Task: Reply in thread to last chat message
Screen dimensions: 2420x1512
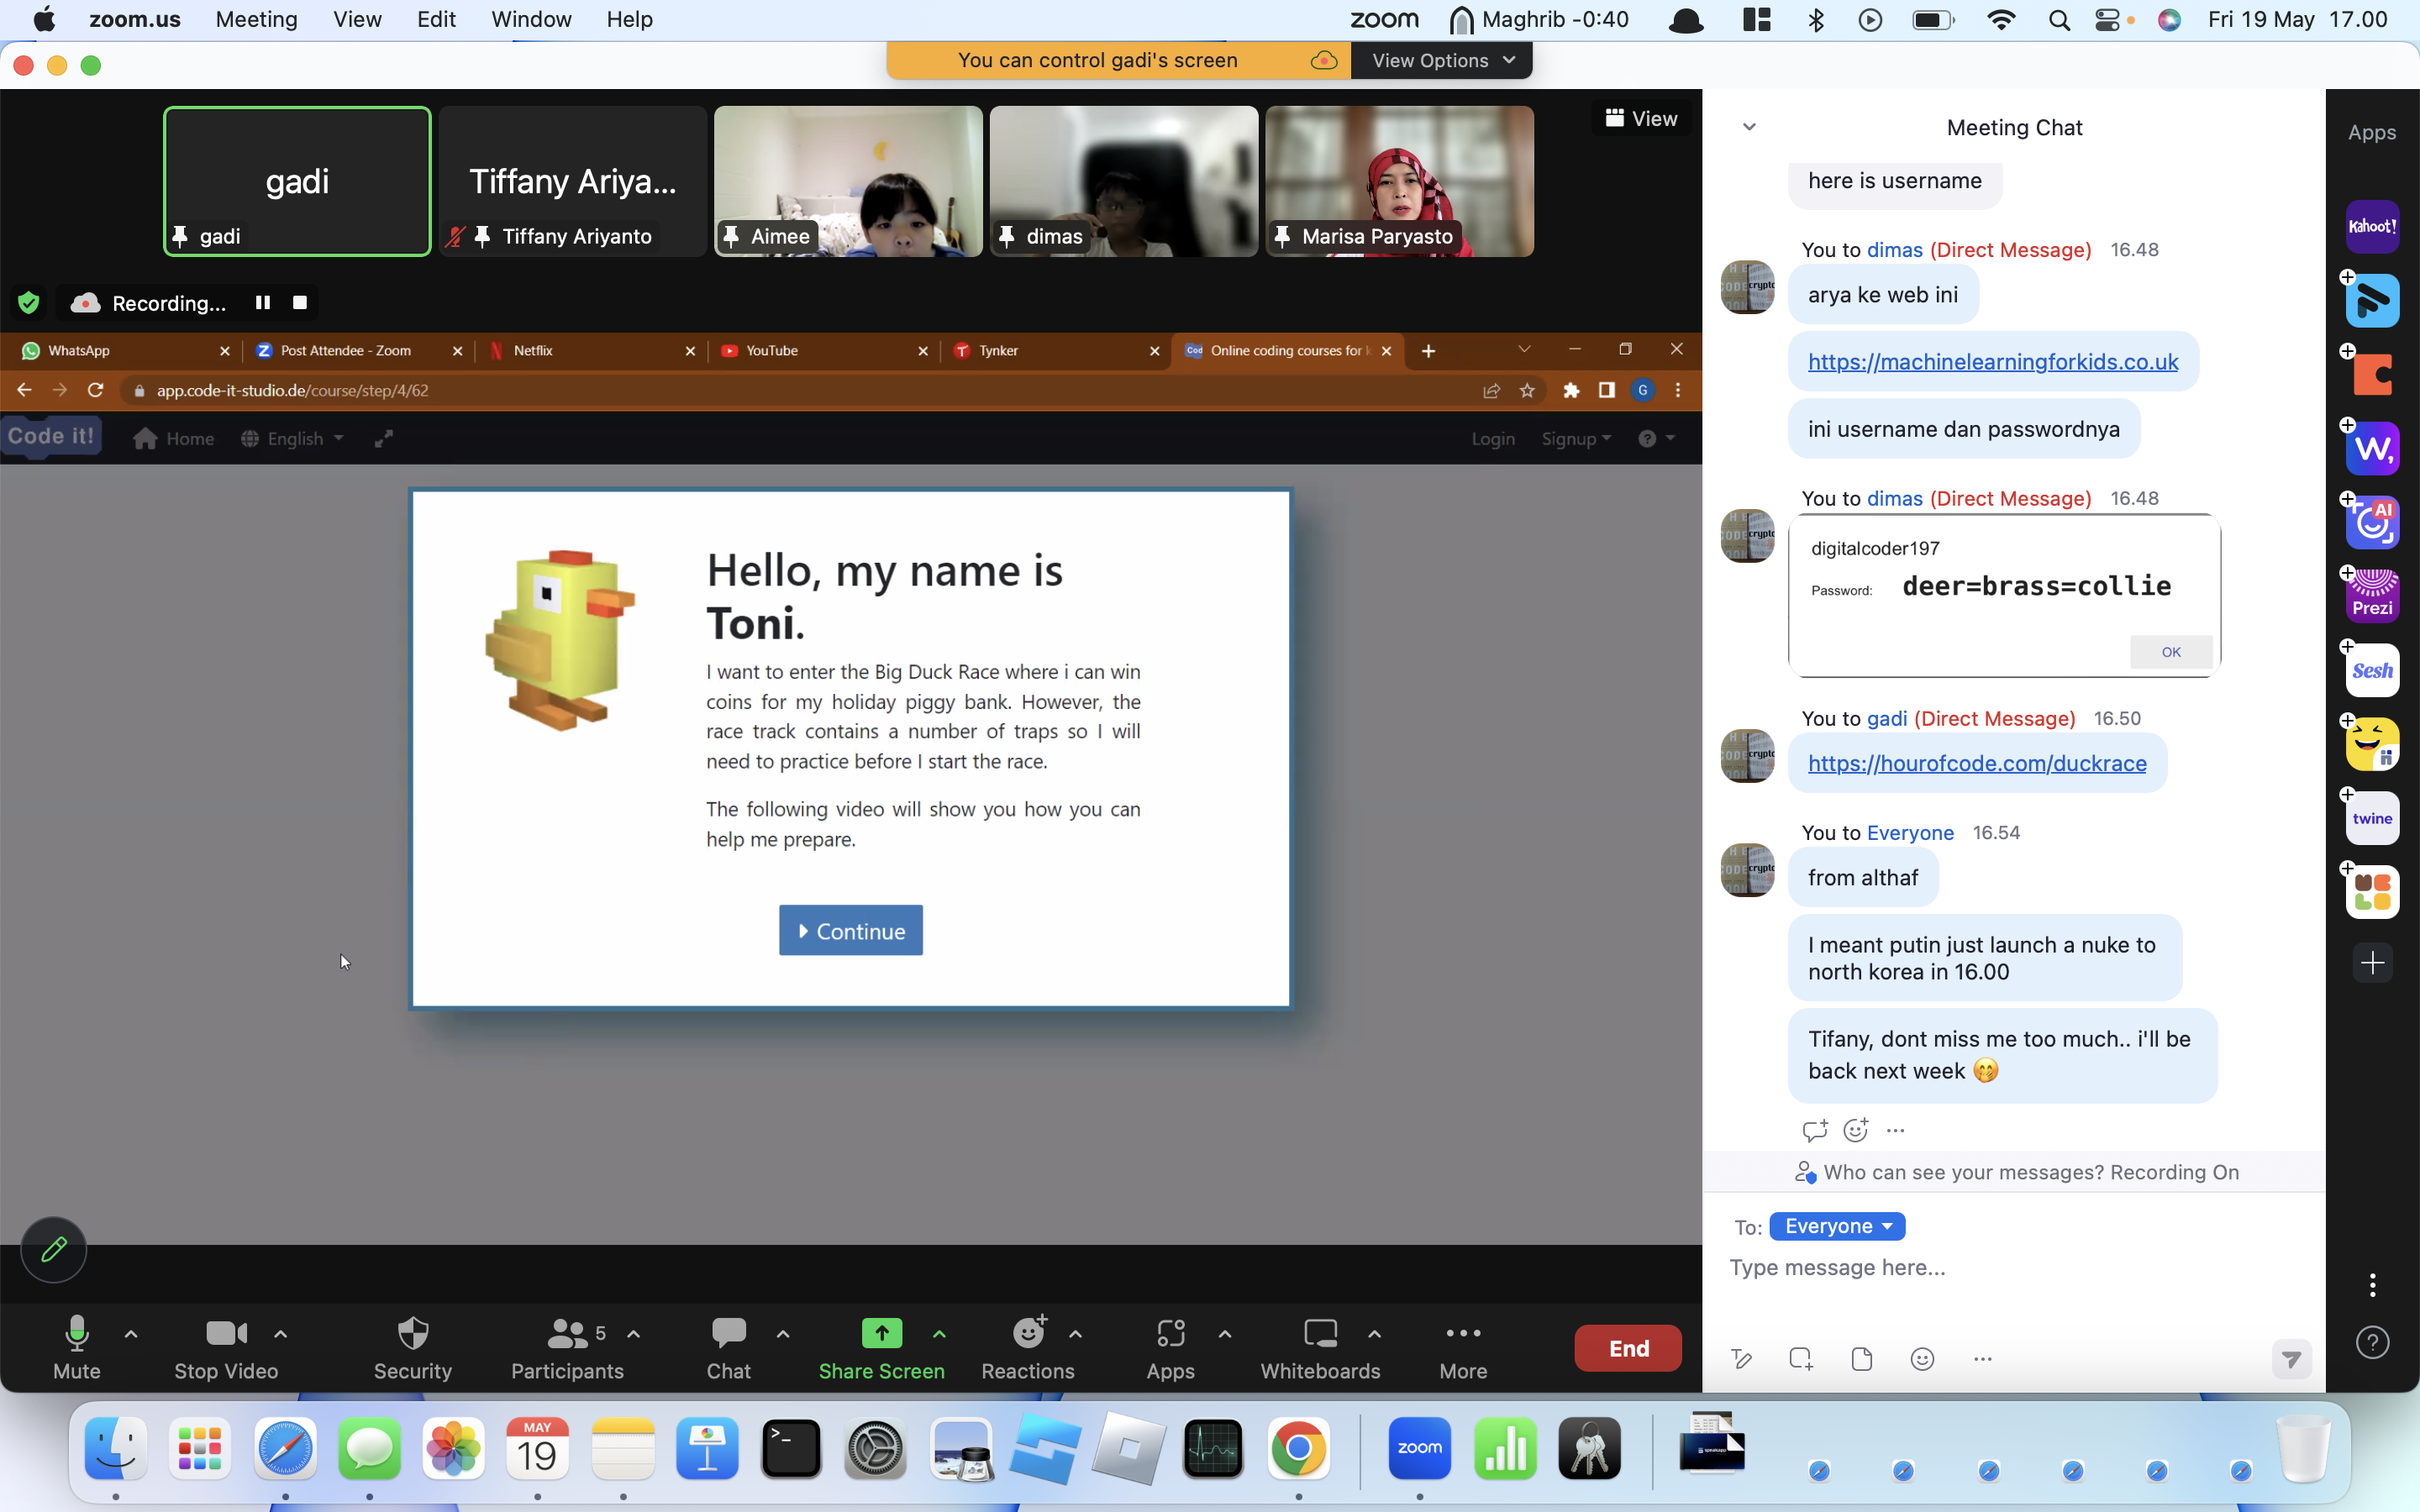Action: [x=1815, y=1130]
